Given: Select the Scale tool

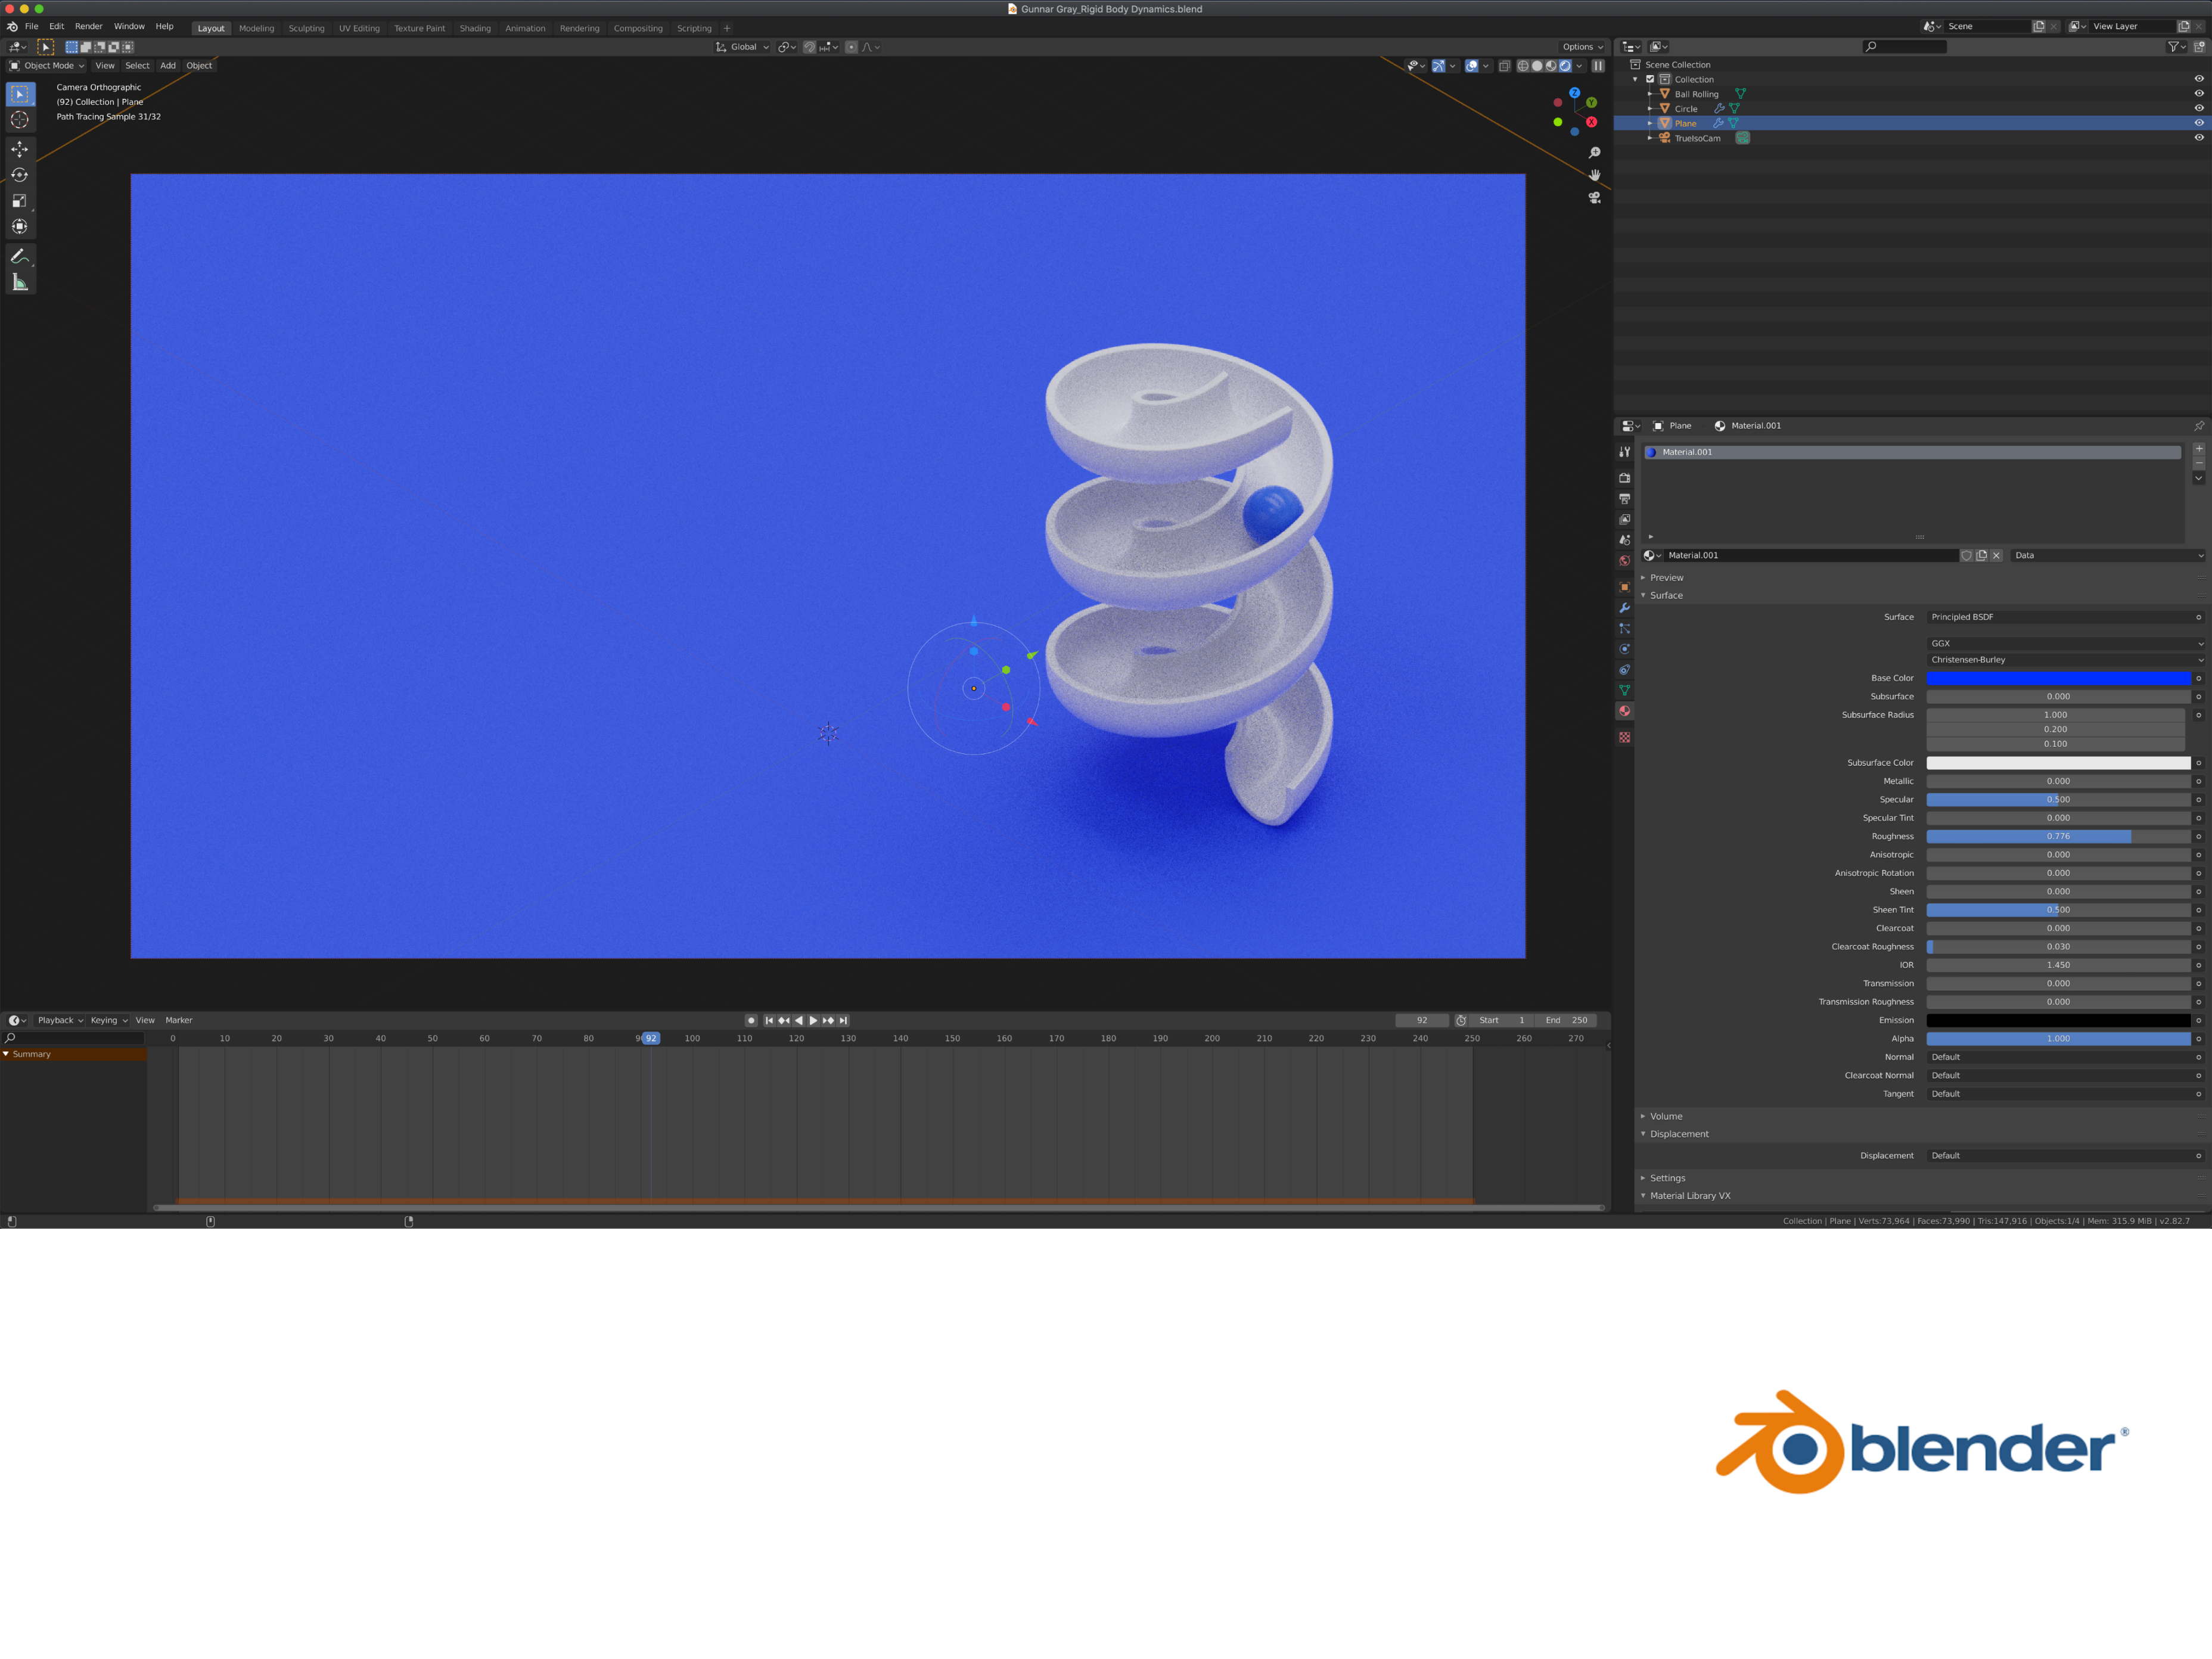Looking at the screenshot, I should pyautogui.click(x=19, y=201).
